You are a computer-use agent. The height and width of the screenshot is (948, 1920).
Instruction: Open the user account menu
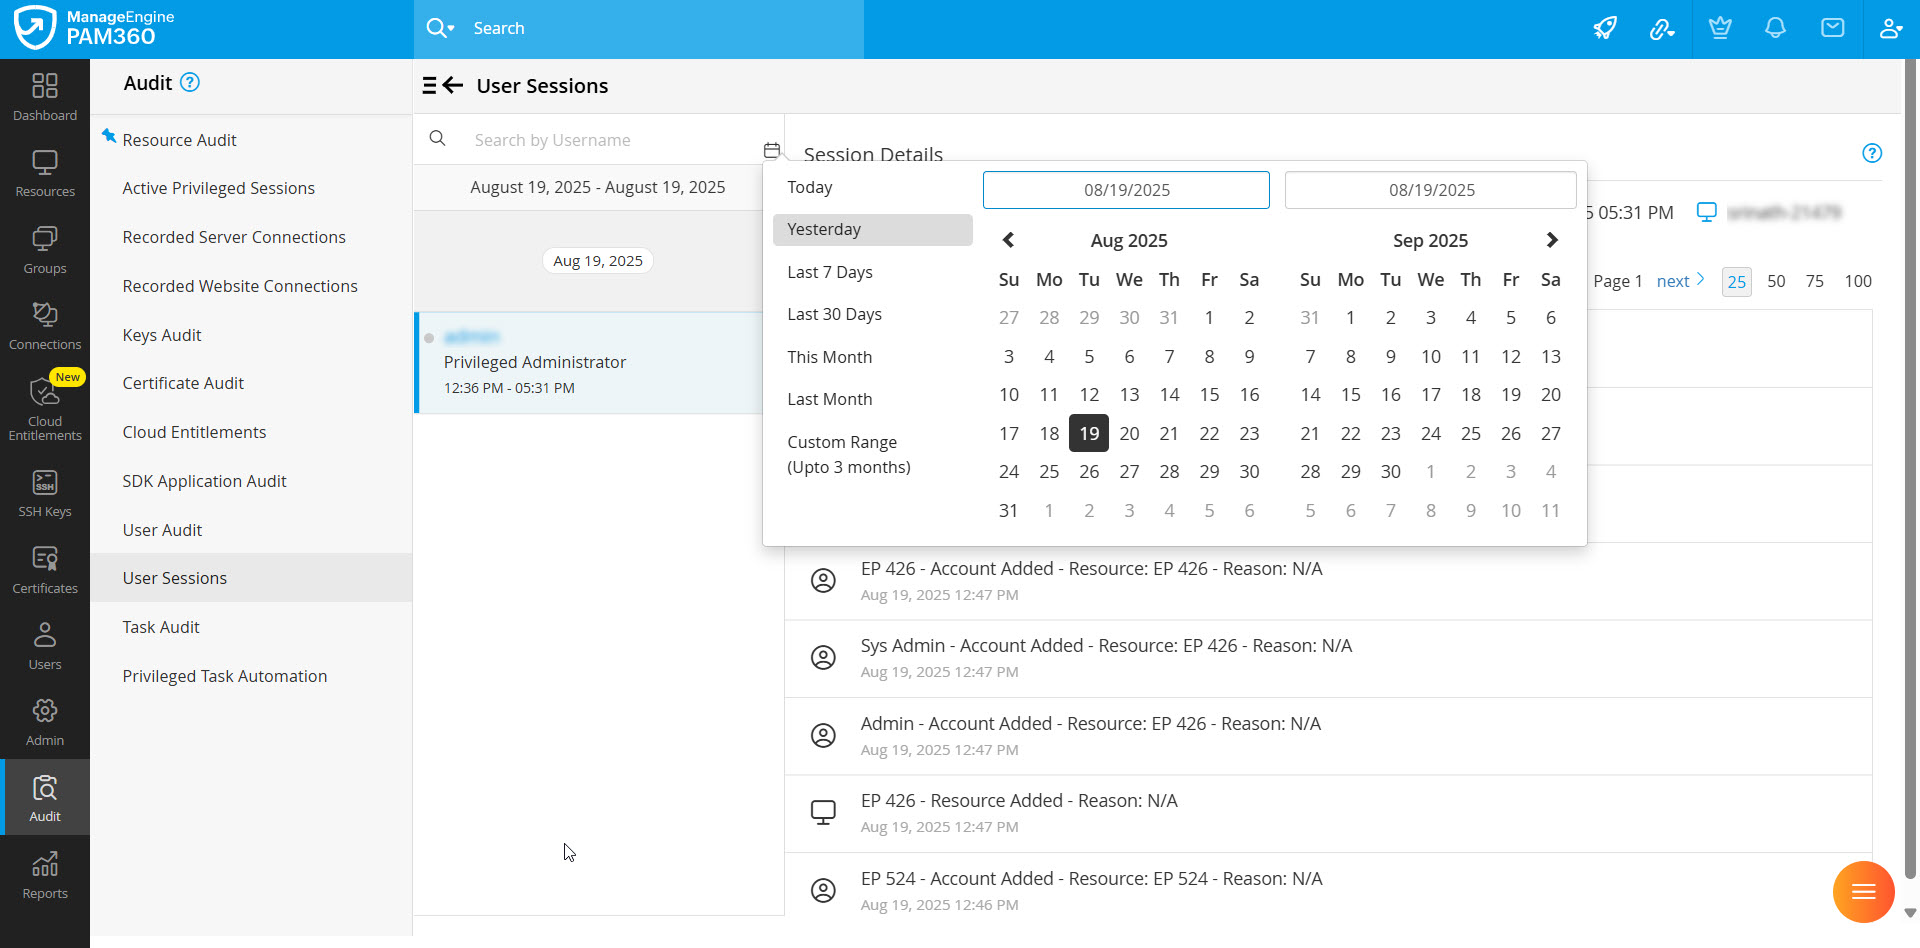click(x=1889, y=28)
